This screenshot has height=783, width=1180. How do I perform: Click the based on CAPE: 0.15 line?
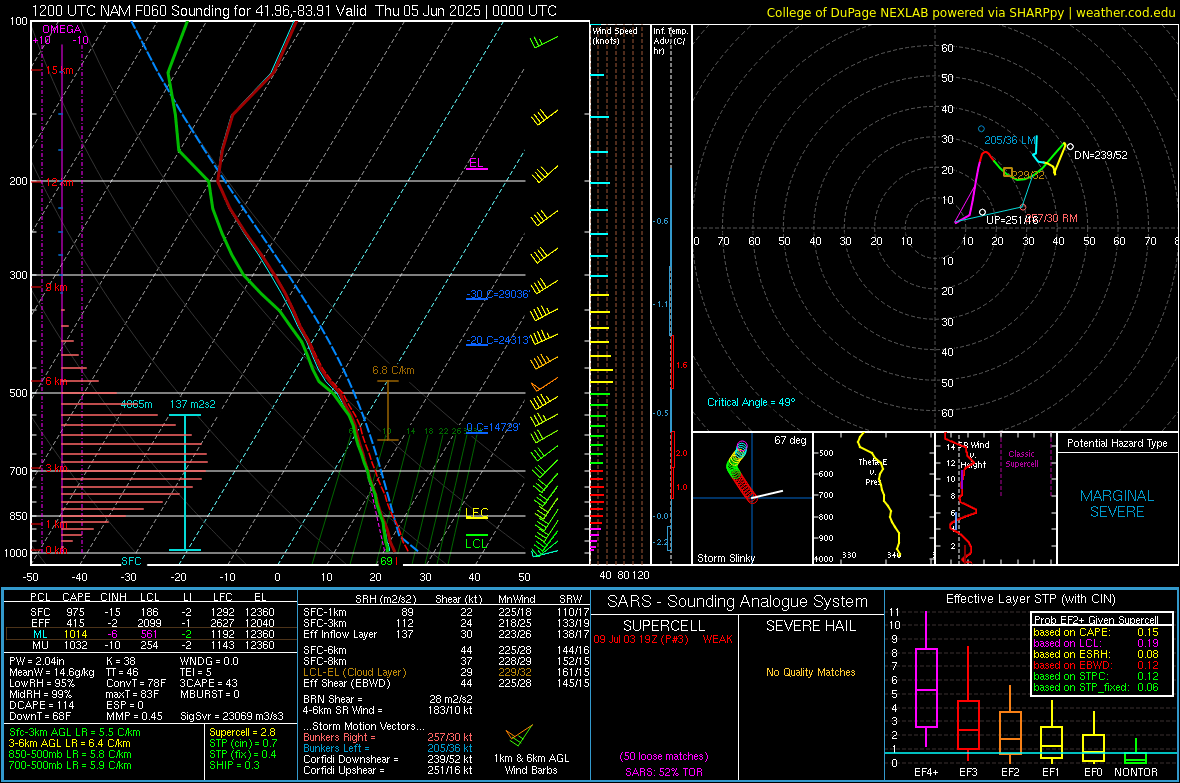[x=1096, y=632]
